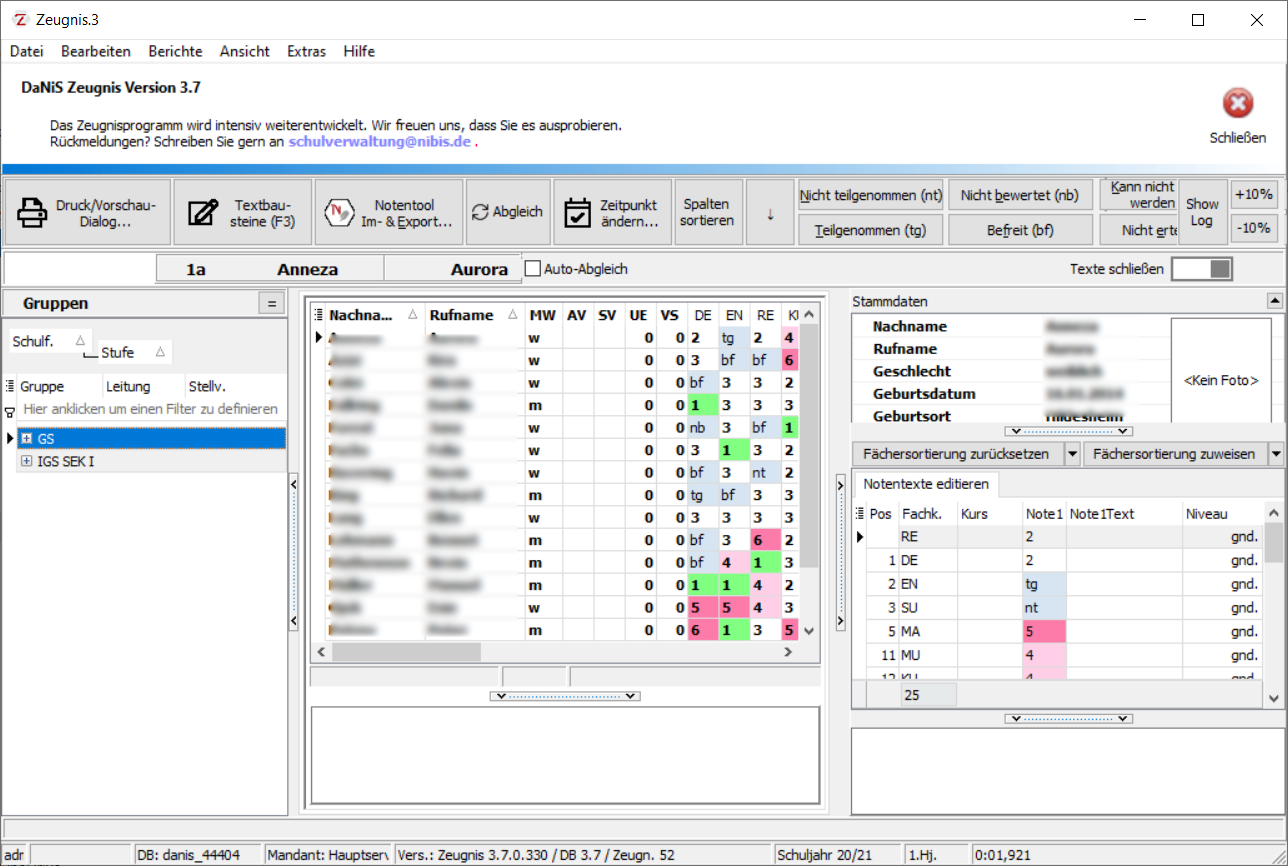
Task: Open the Berichte menu
Action: tap(175, 51)
